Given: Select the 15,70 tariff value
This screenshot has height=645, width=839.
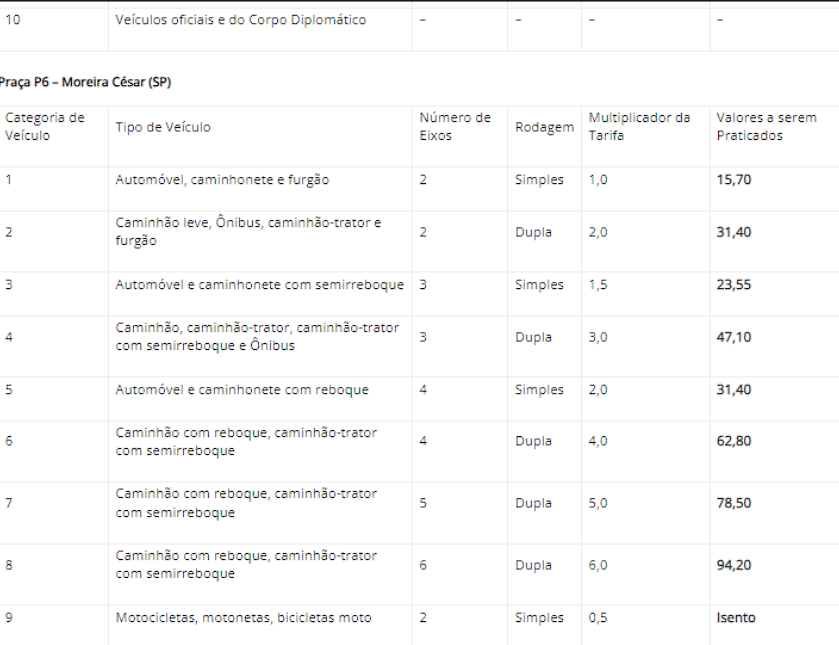Looking at the screenshot, I should point(734,179).
